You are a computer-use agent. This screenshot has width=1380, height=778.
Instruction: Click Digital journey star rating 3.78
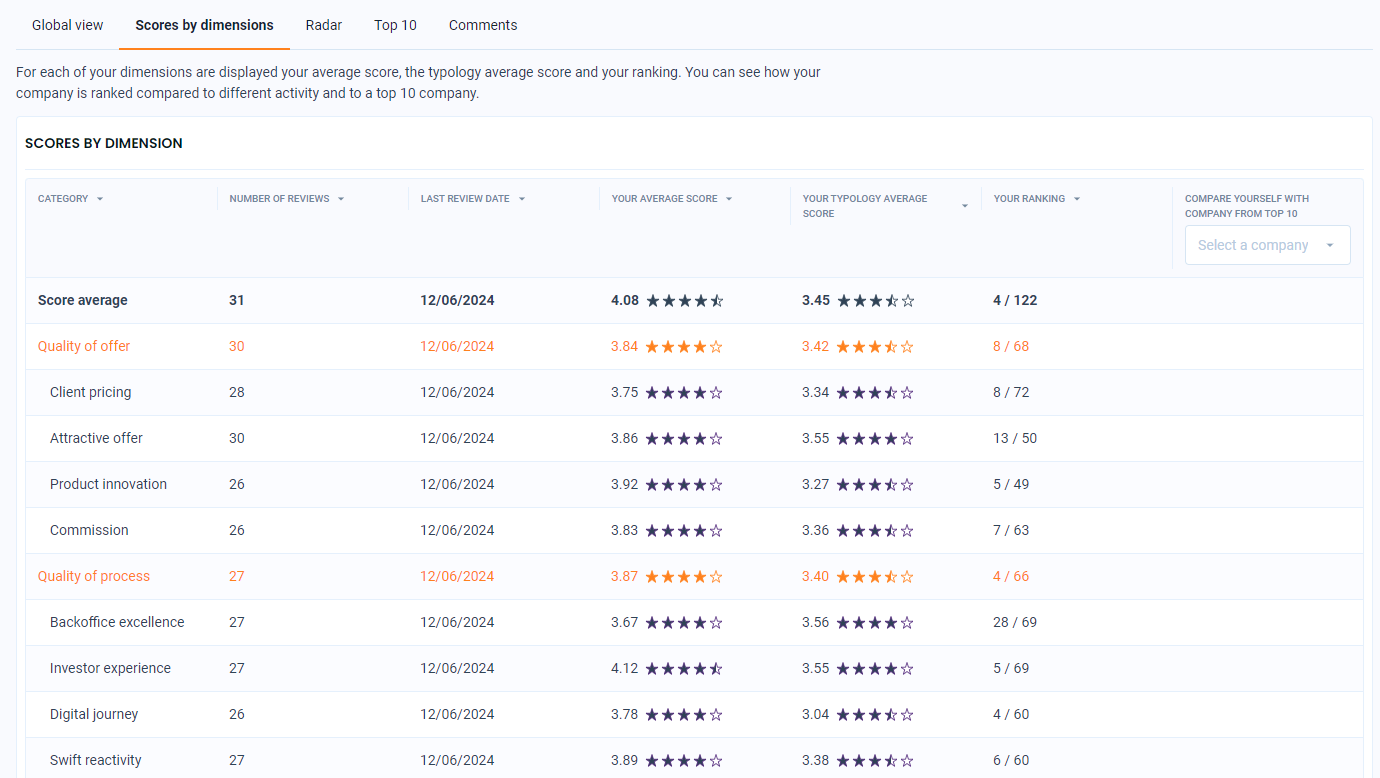684,714
